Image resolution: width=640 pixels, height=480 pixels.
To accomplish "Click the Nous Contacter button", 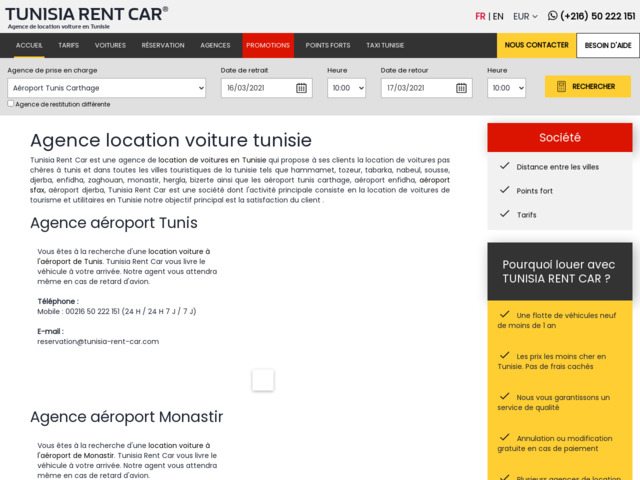I will point(536,45).
